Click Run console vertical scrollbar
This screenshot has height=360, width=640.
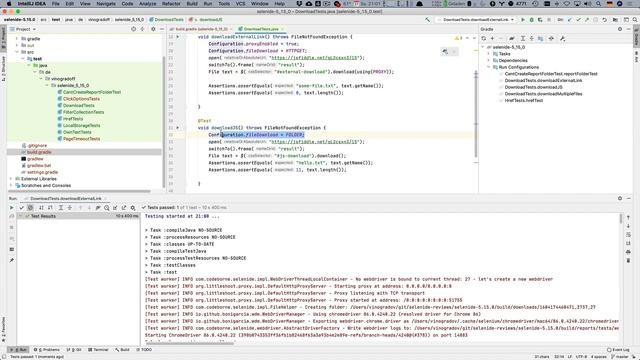coord(621,219)
